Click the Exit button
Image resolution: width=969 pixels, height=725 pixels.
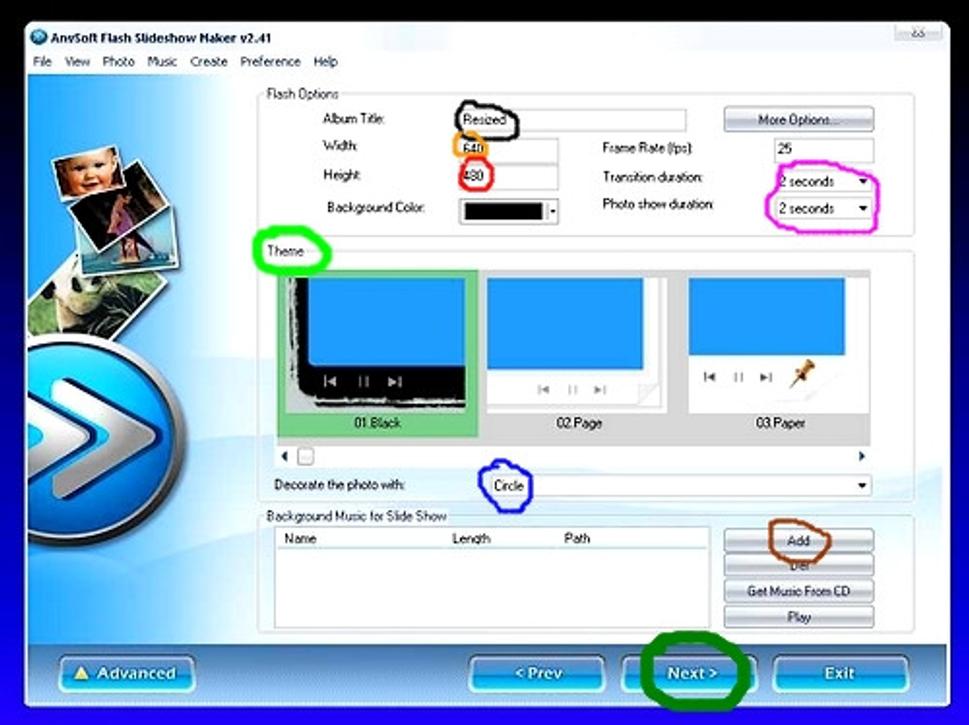840,674
